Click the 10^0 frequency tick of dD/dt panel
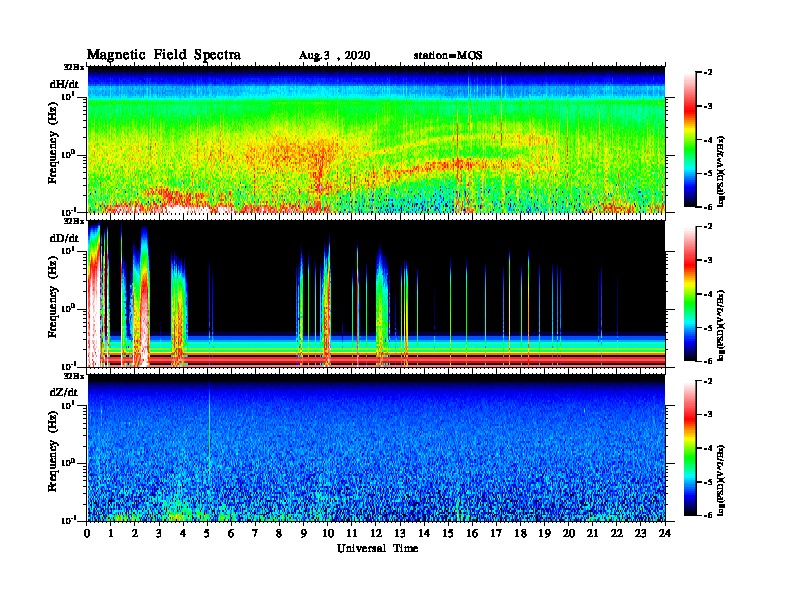792x612 pixels. tap(68, 308)
